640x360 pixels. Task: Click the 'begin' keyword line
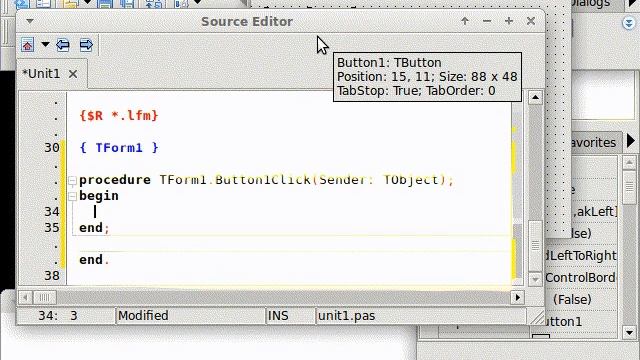pyautogui.click(x=99, y=196)
